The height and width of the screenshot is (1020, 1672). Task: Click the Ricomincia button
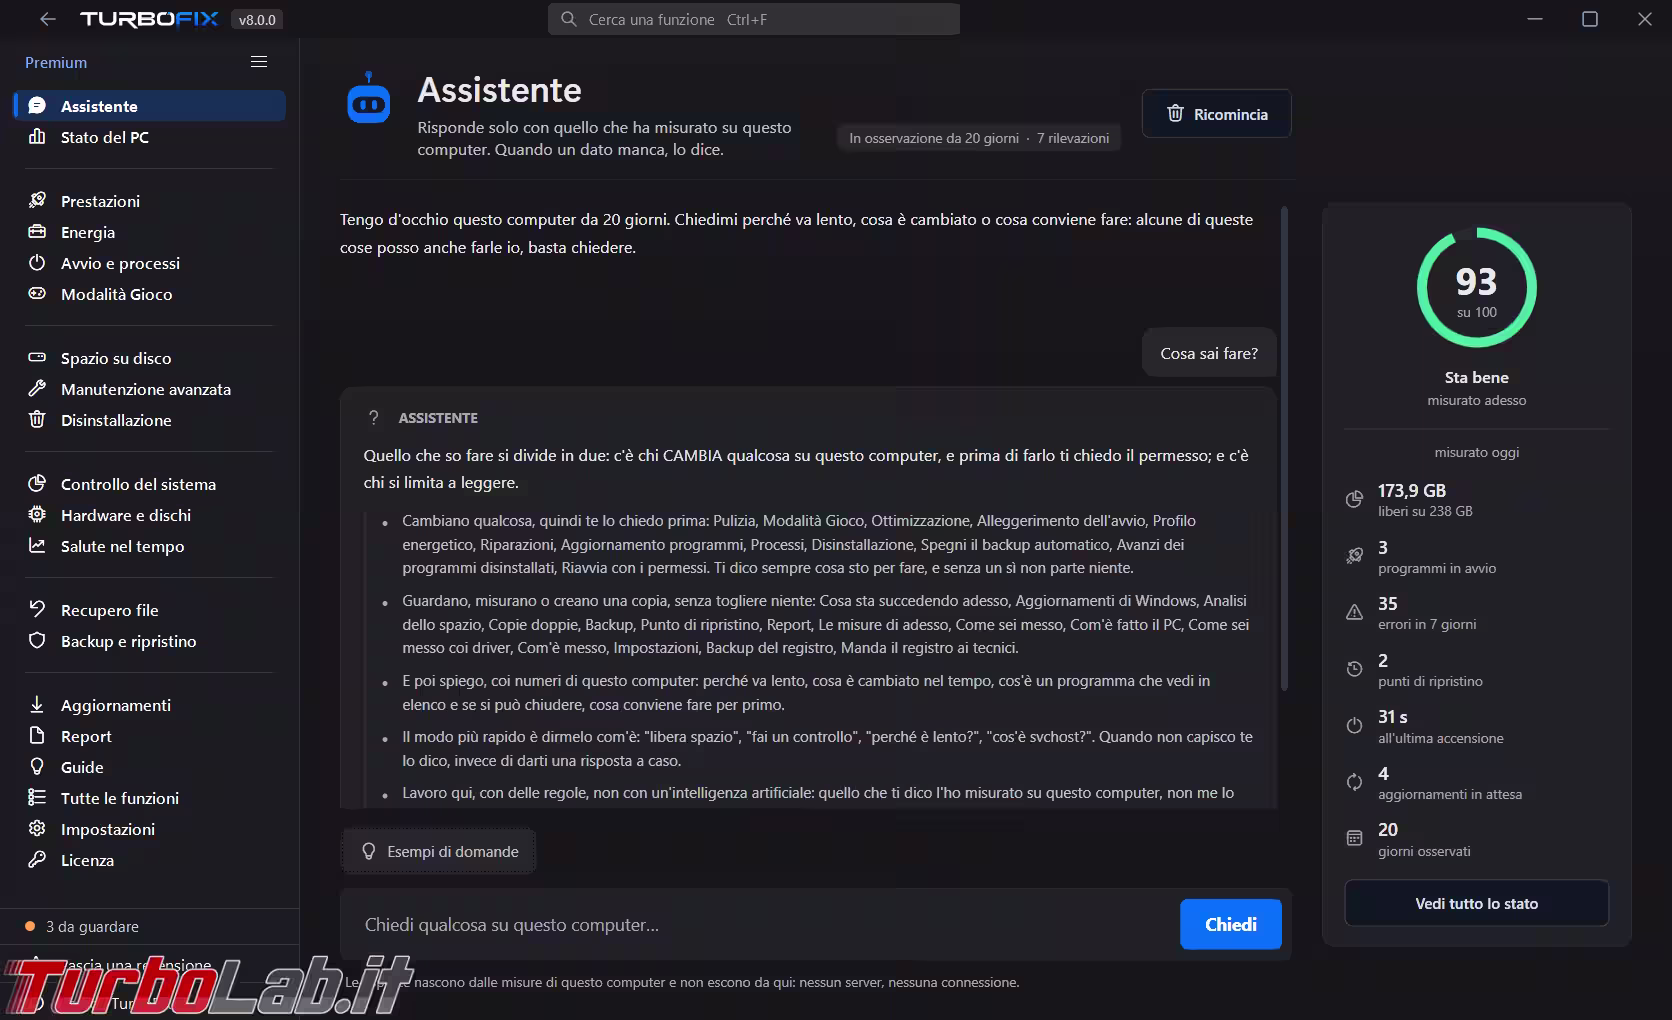coord(1216,114)
